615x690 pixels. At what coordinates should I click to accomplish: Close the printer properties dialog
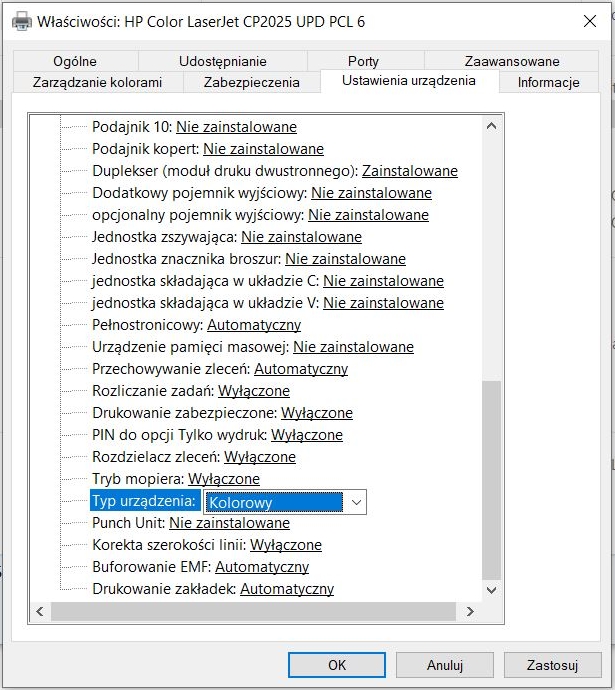pyautogui.click(x=589, y=21)
